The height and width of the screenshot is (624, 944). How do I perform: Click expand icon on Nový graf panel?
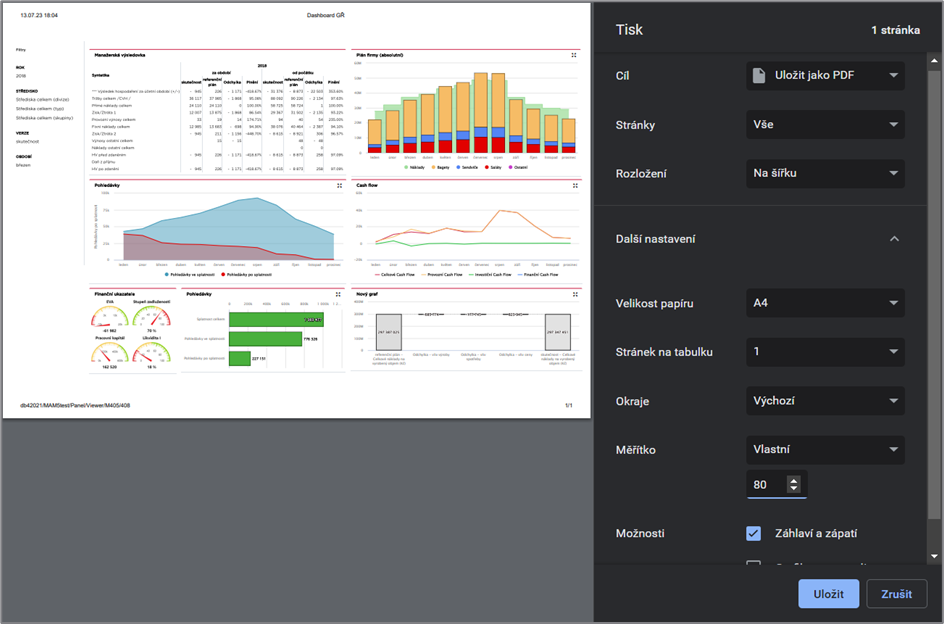pos(575,295)
